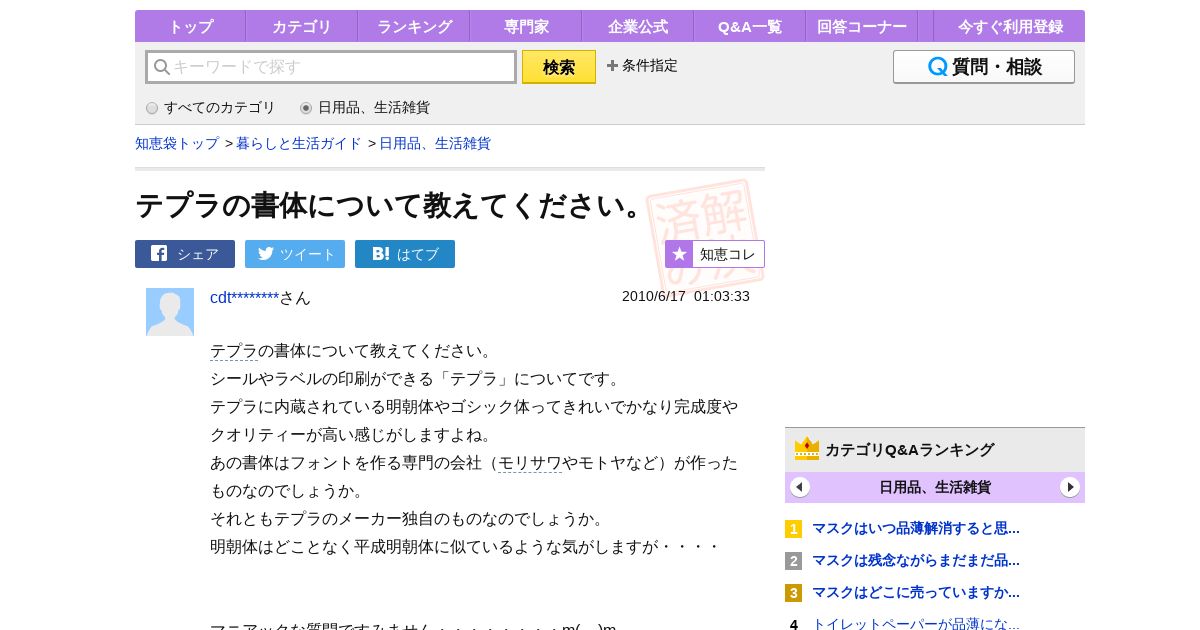The height and width of the screenshot is (630, 1200).
Task: Open the asker's avatar image
Action: (x=170, y=312)
